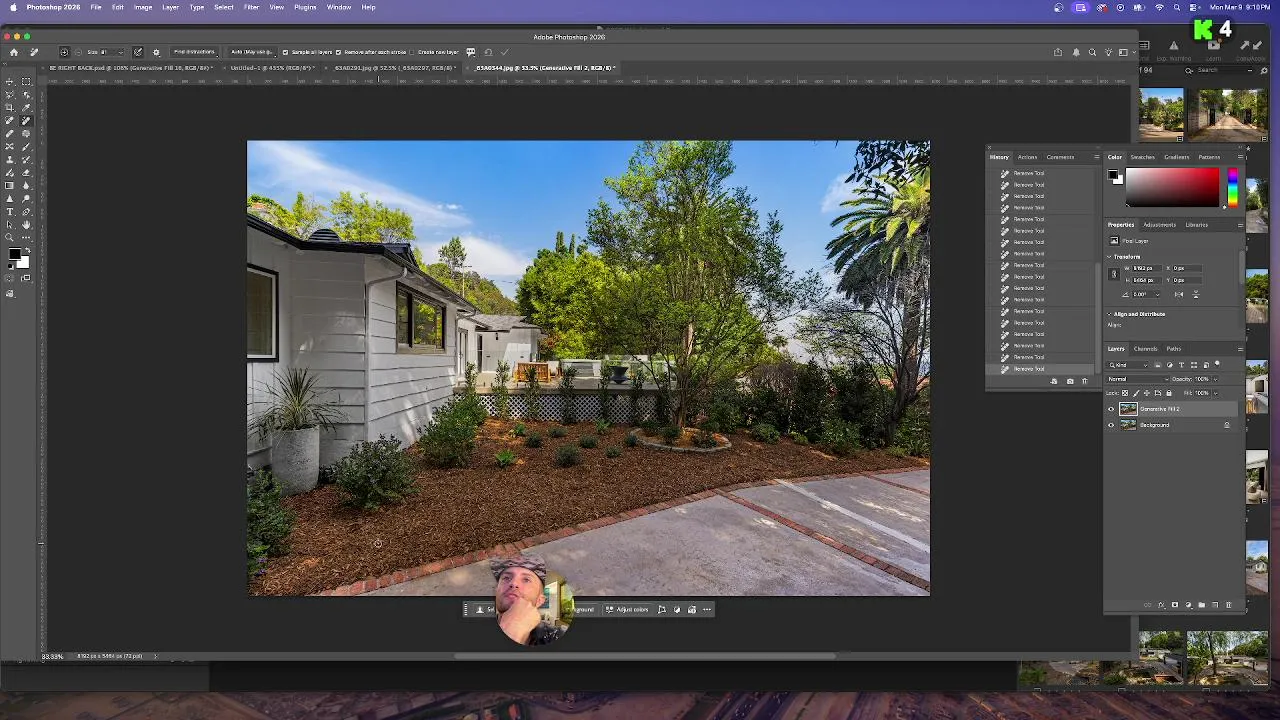Click the Search icon in Photoshop top bar
The height and width of the screenshot is (720, 1280).
[x=1092, y=52]
